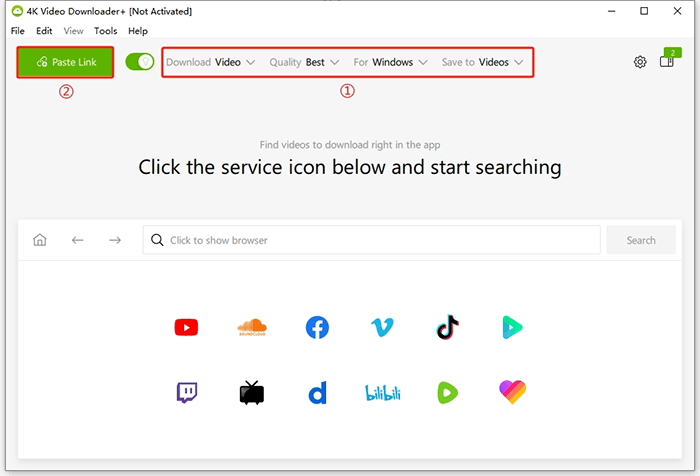Viewport: 700px width, 476px height.
Task: Open the Edit menu
Action: pos(44,31)
